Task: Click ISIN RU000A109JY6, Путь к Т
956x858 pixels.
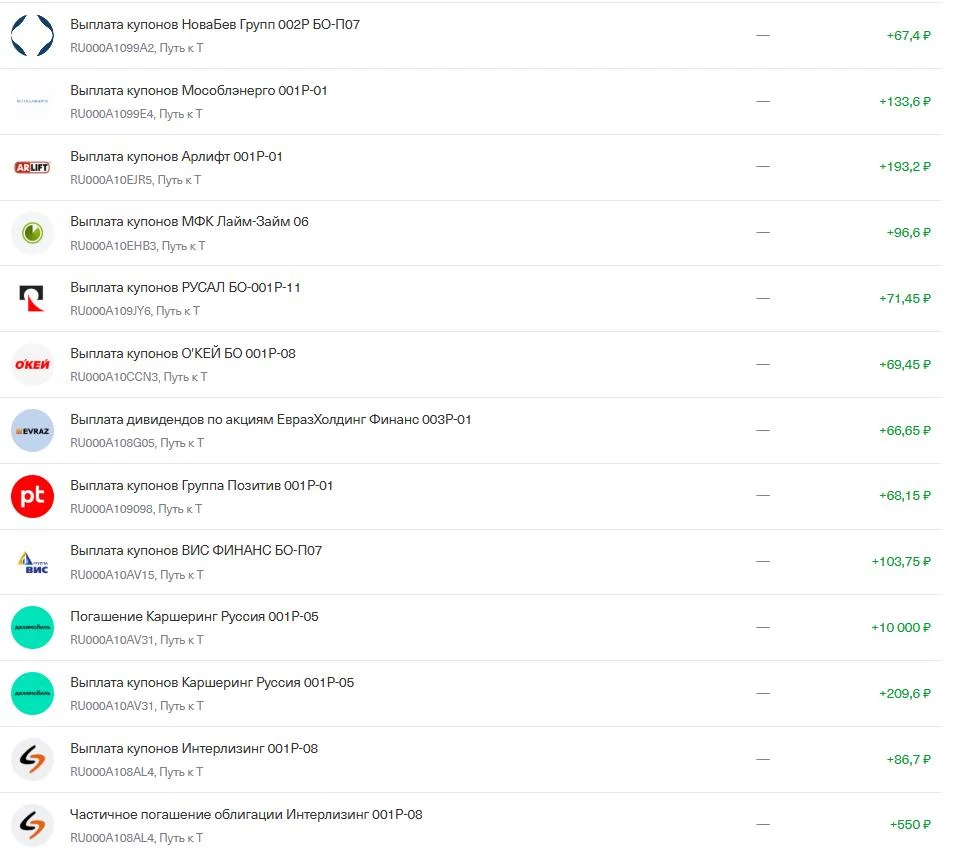Action: pyautogui.click(x=135, y=311)
